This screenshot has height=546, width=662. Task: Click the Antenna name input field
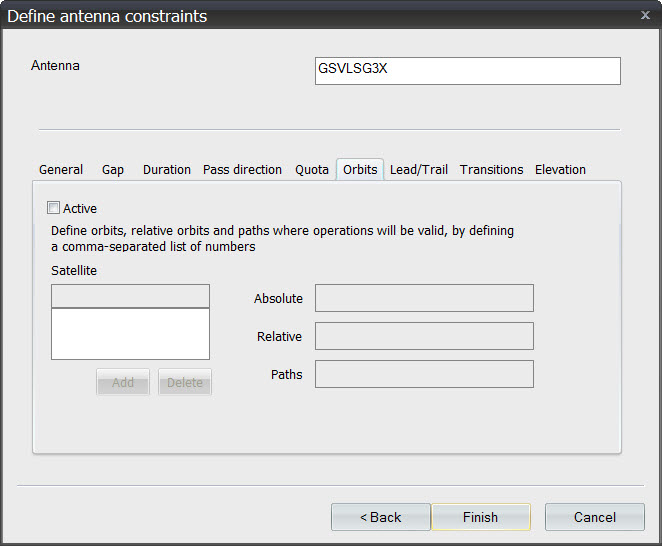click(x=467, y=71)
